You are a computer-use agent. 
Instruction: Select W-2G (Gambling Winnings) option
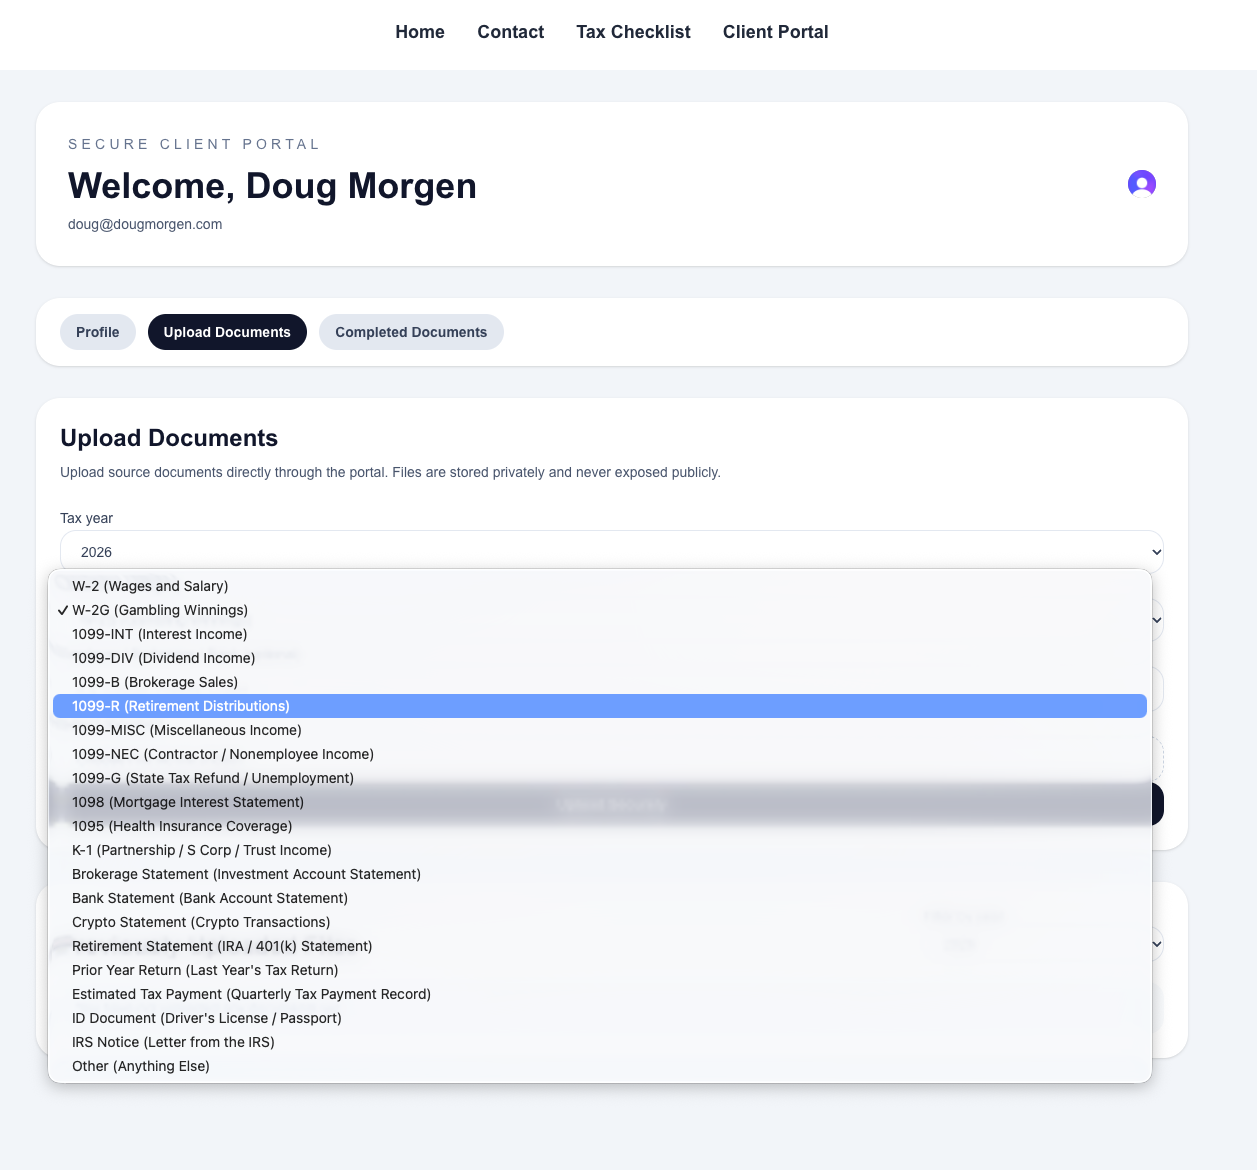tap(600, 610)
